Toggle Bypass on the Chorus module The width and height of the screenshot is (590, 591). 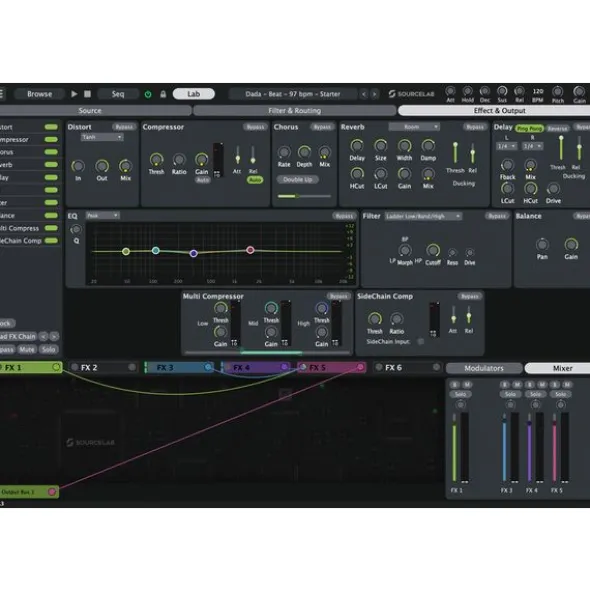322,127
